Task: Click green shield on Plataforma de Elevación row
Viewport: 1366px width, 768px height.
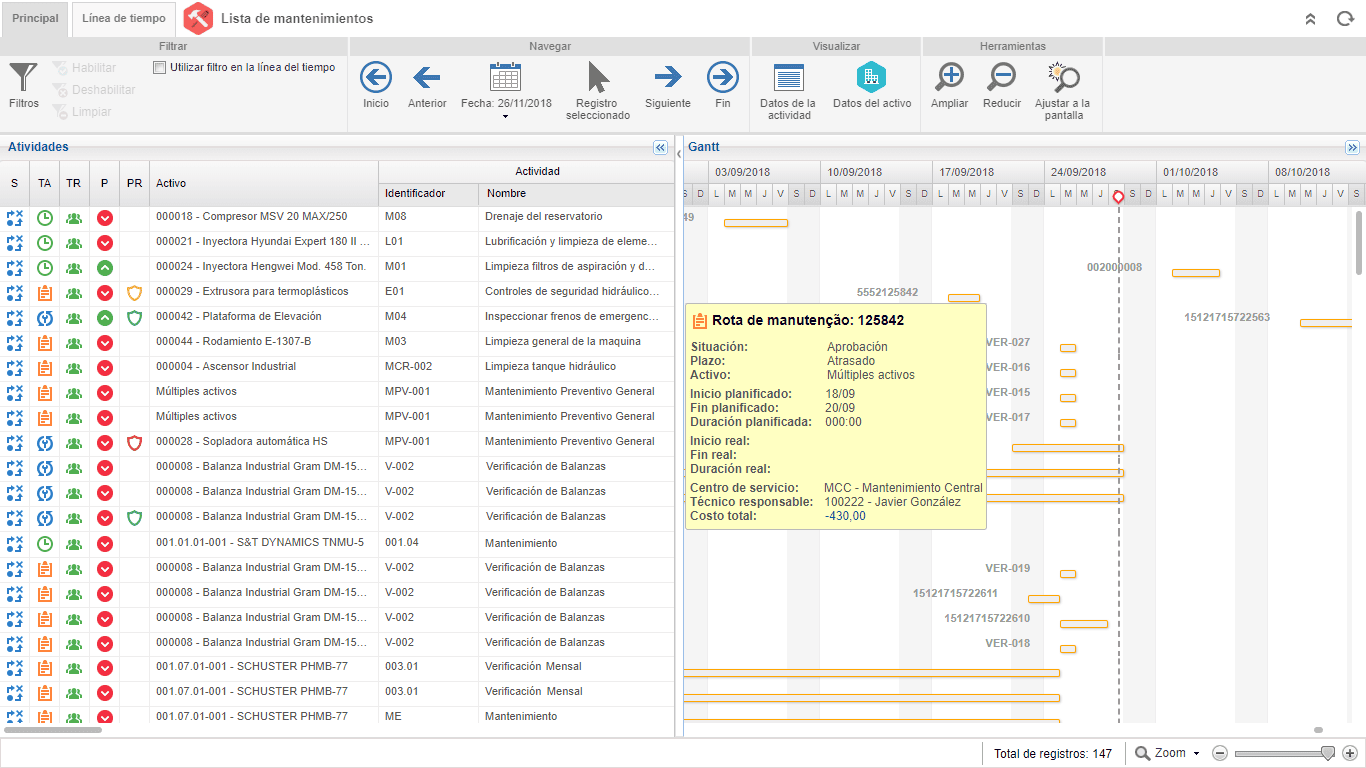Action: [135, 318]
